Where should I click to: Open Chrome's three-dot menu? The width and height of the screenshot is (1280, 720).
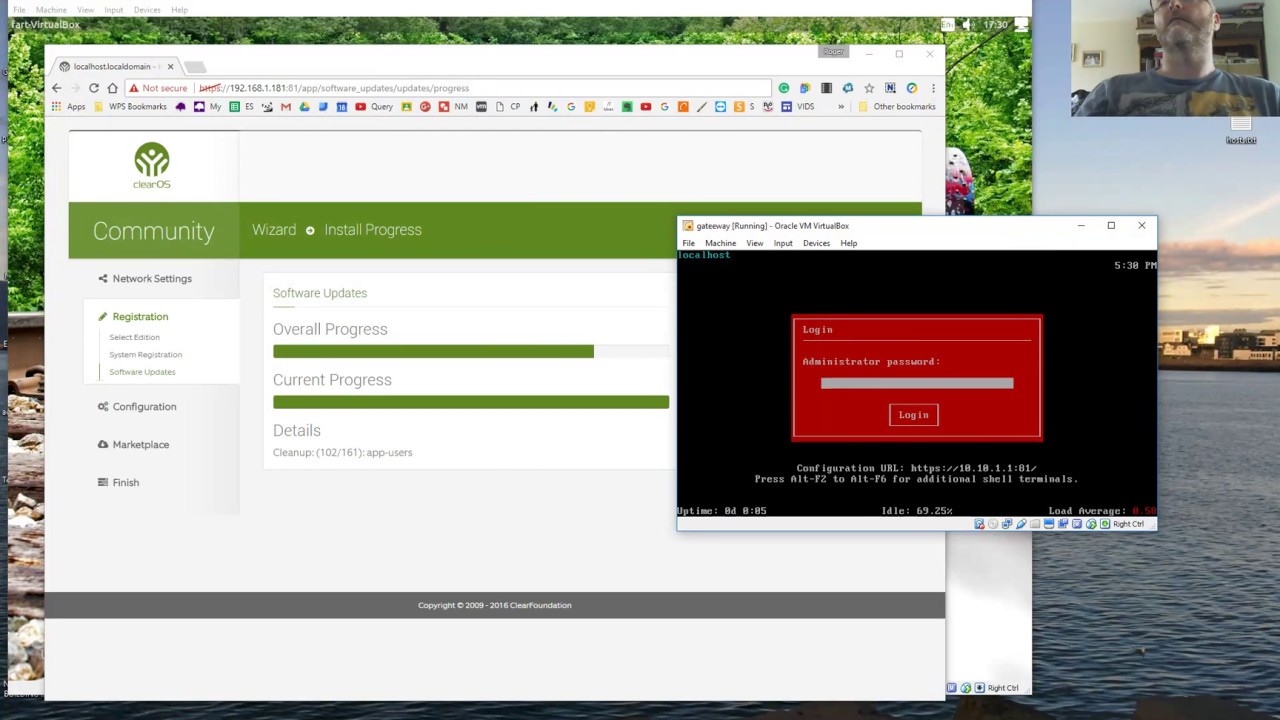pyautogui.click(x=933, y=88)
